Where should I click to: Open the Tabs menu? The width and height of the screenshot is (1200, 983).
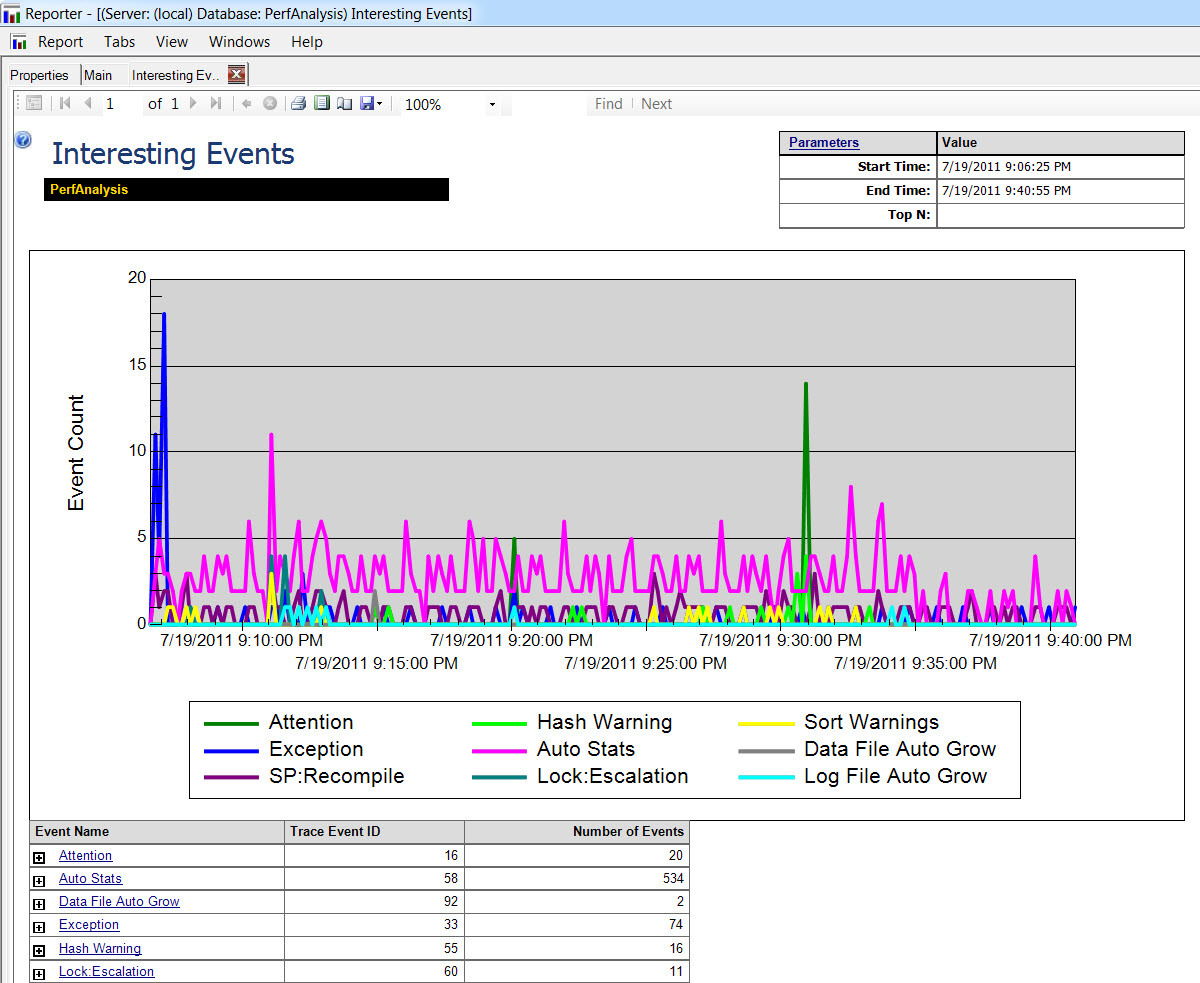pyautogui.click(x=119, y=42)
